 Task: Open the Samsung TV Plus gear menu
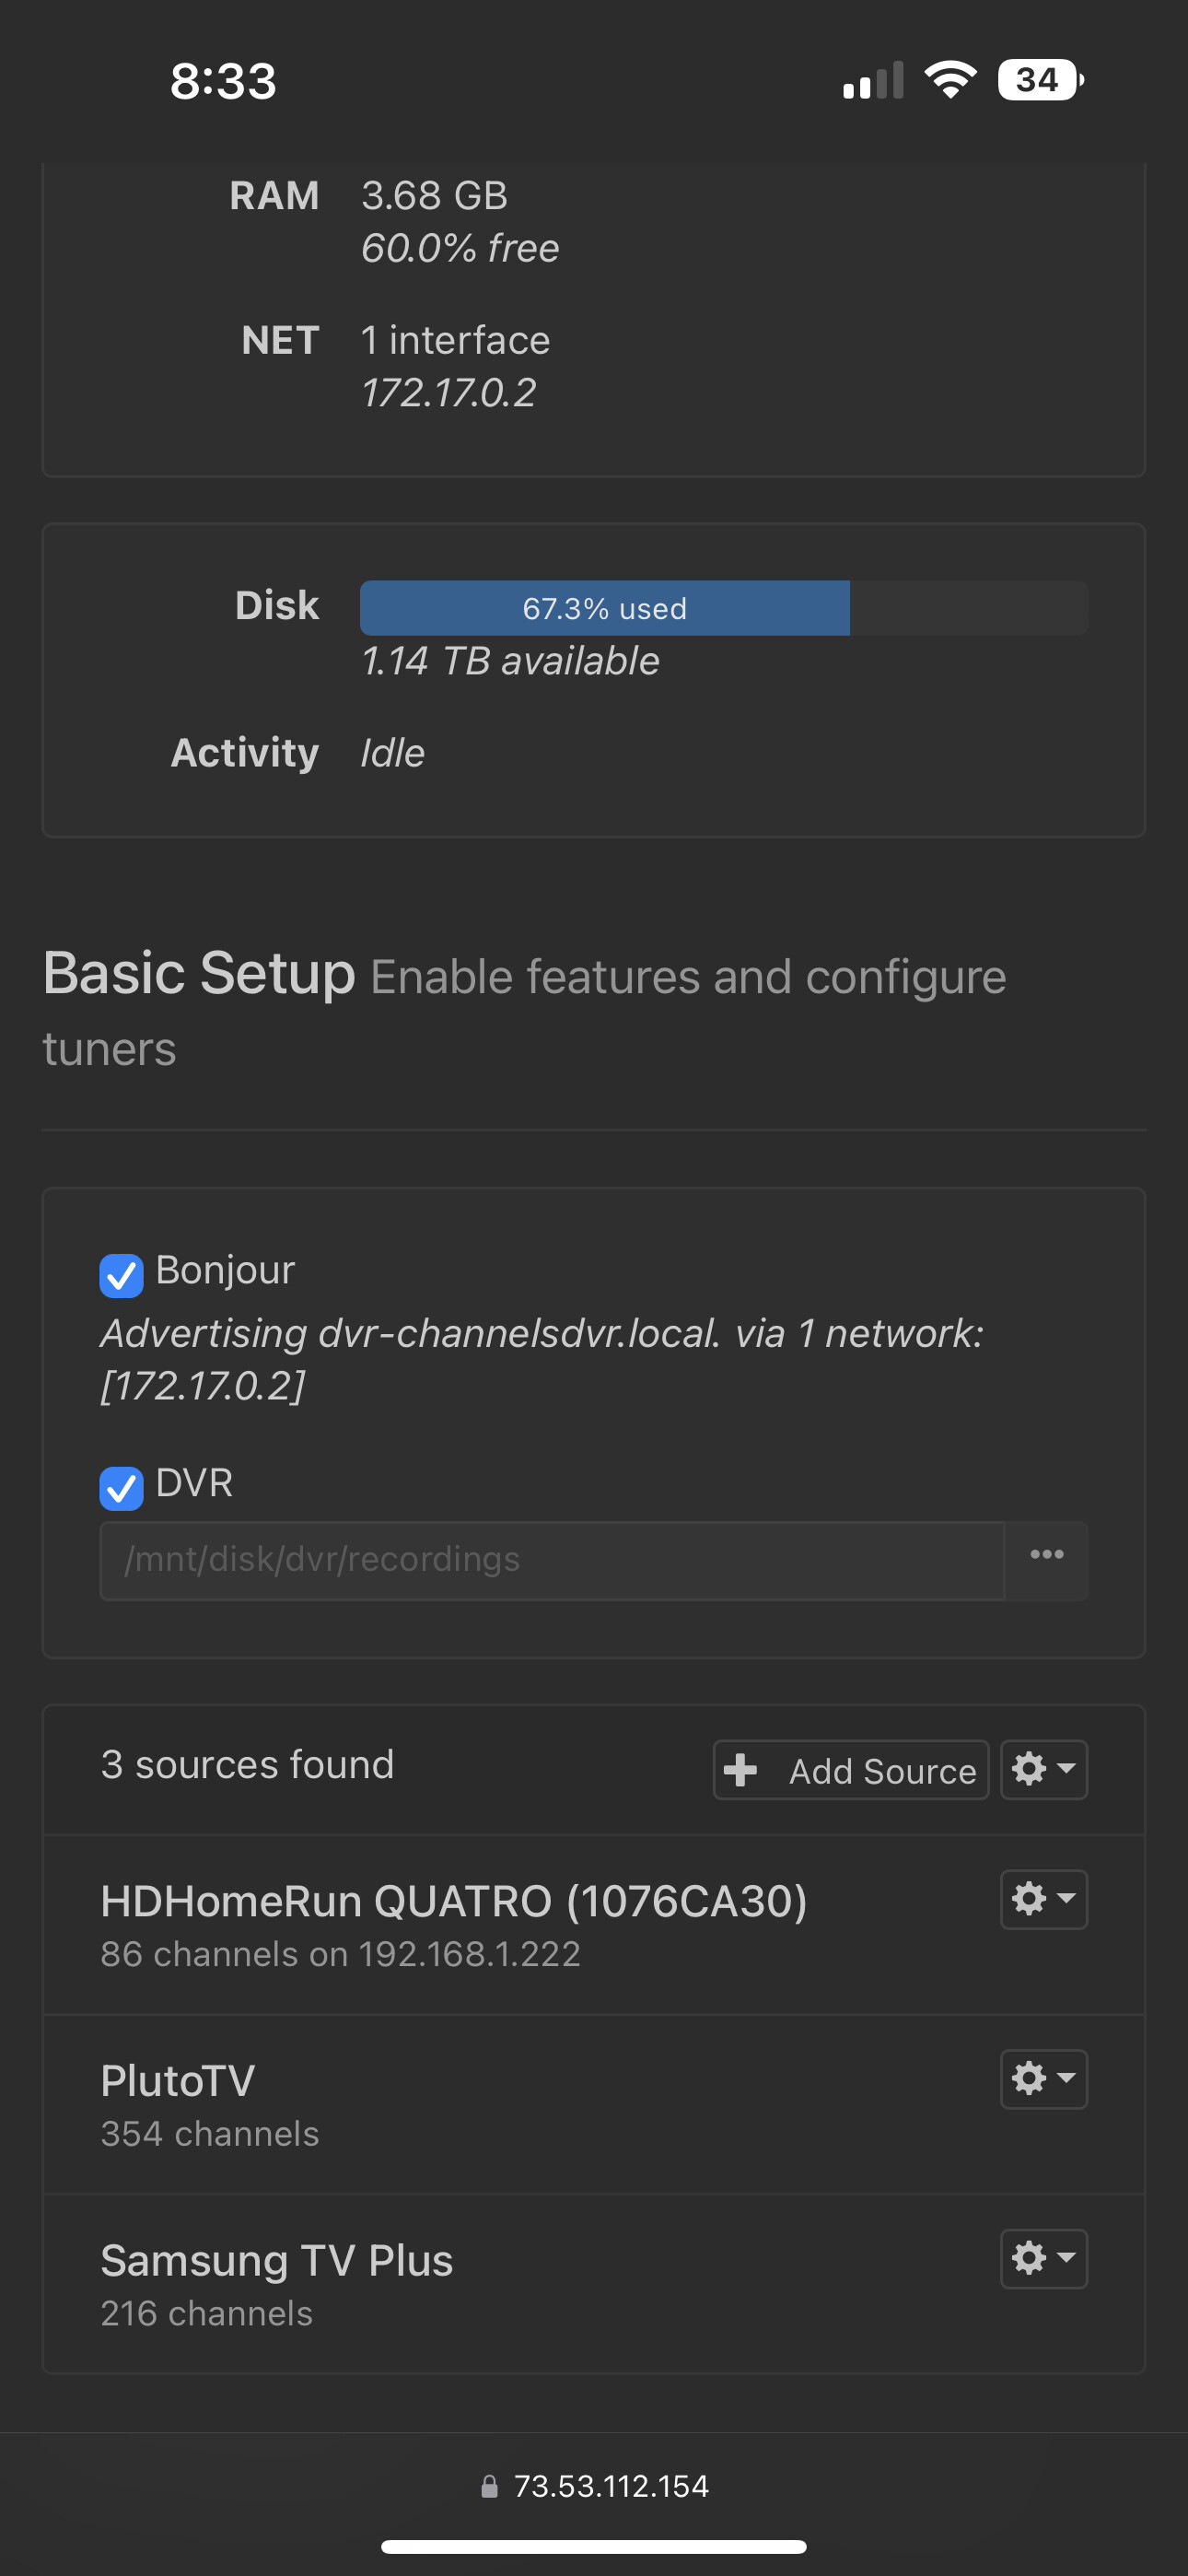pyautogui.click(x=1043, y=2258)
